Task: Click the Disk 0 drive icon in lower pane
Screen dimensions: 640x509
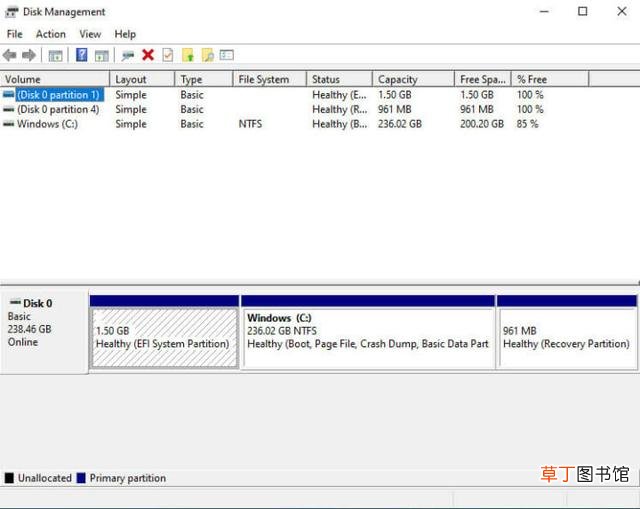Action: pos(15,302)
